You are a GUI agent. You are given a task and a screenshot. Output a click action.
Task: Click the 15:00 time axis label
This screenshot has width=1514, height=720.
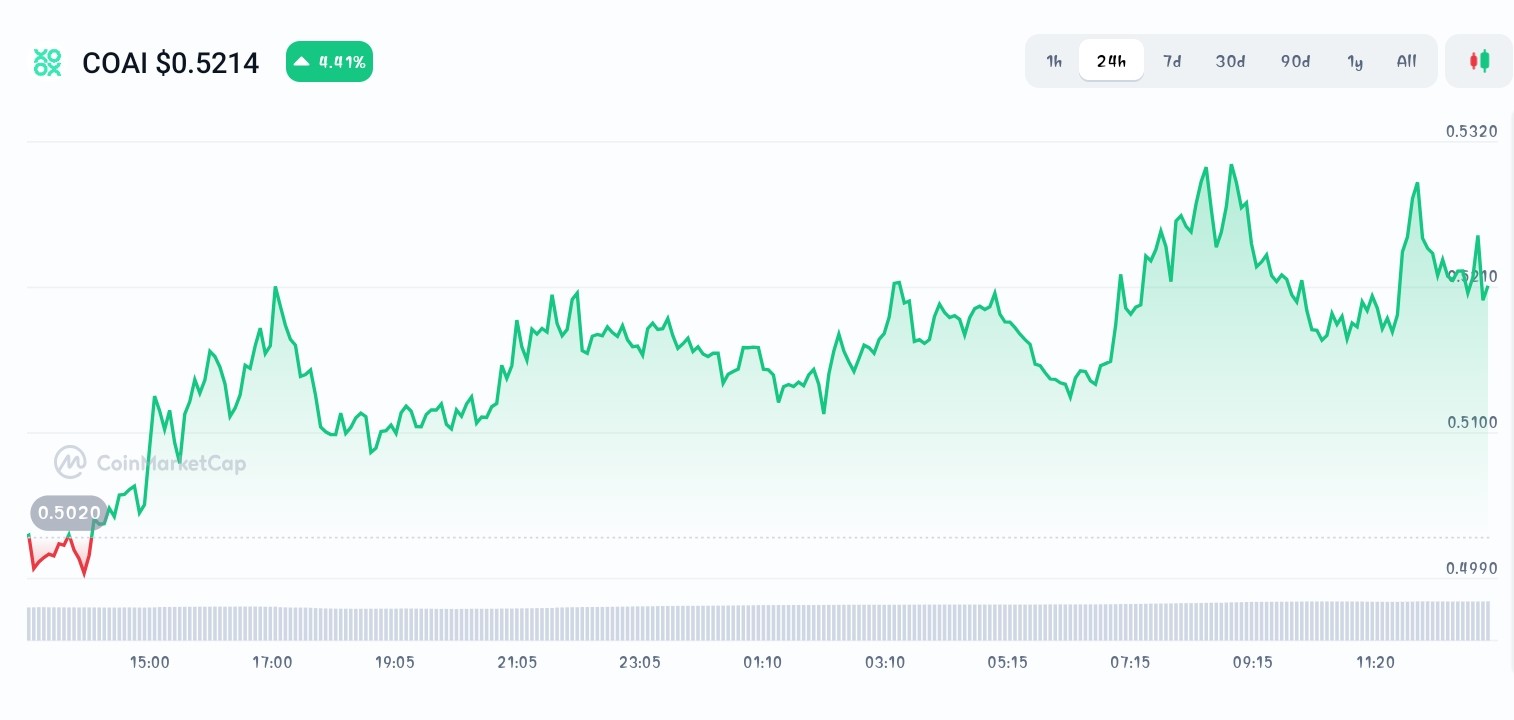tap(150, 662)
